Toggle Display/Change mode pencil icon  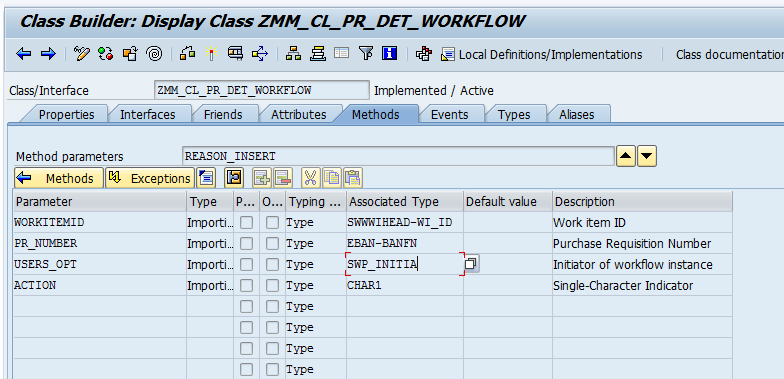click(x=82, y=54)
